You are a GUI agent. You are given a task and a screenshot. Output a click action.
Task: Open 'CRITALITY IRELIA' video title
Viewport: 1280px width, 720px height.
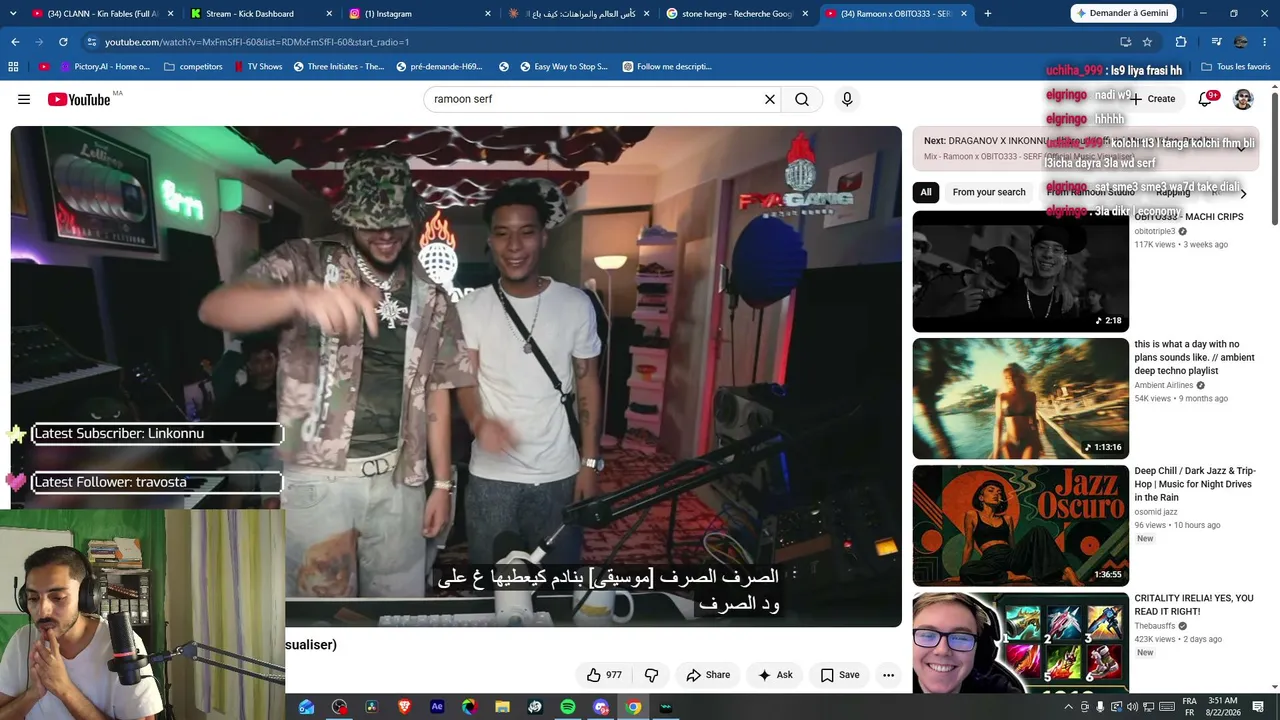[1194, 605]
